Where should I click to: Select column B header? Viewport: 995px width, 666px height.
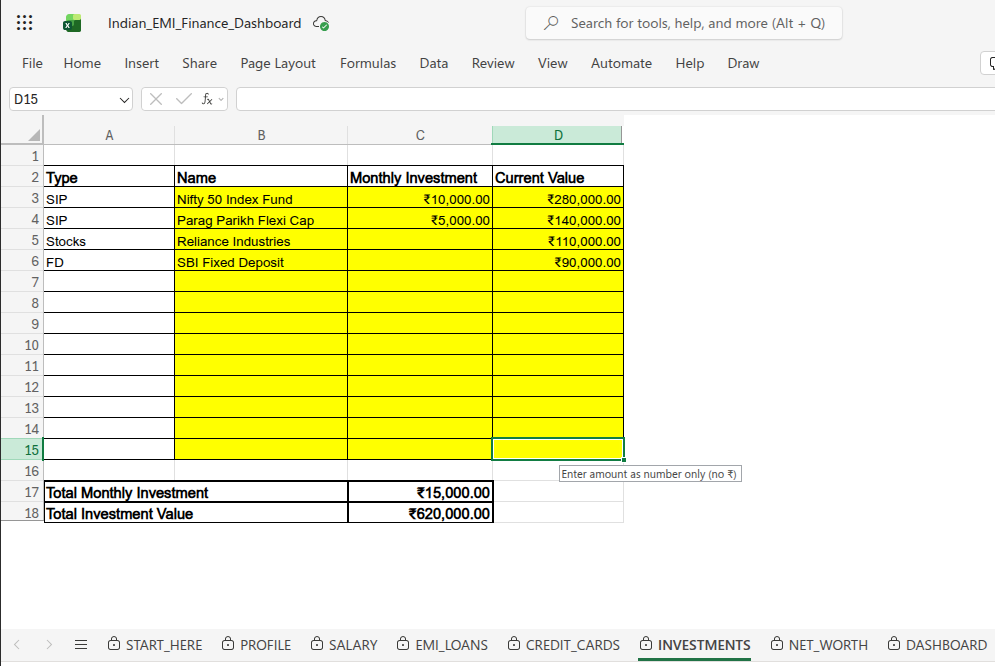click(261, 135)
